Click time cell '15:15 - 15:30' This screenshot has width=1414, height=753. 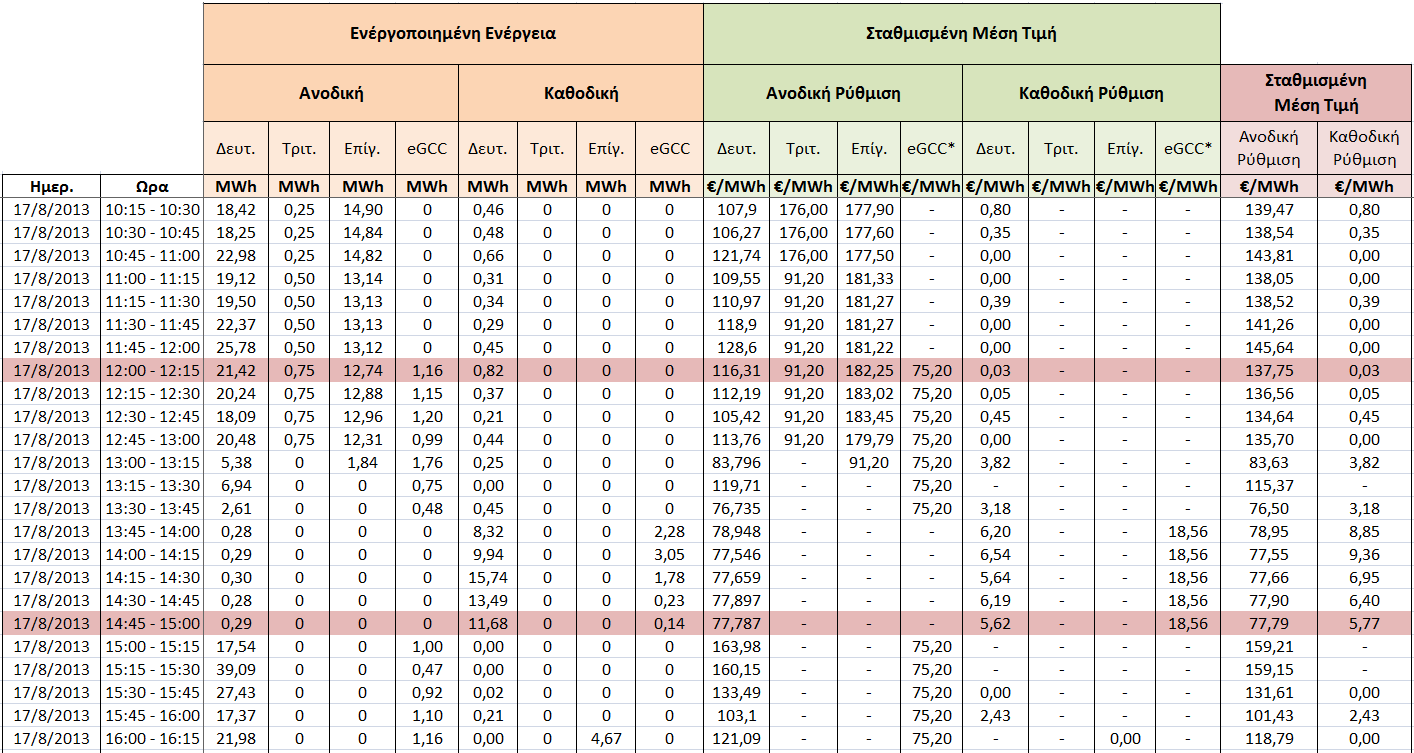pos(153,670)
